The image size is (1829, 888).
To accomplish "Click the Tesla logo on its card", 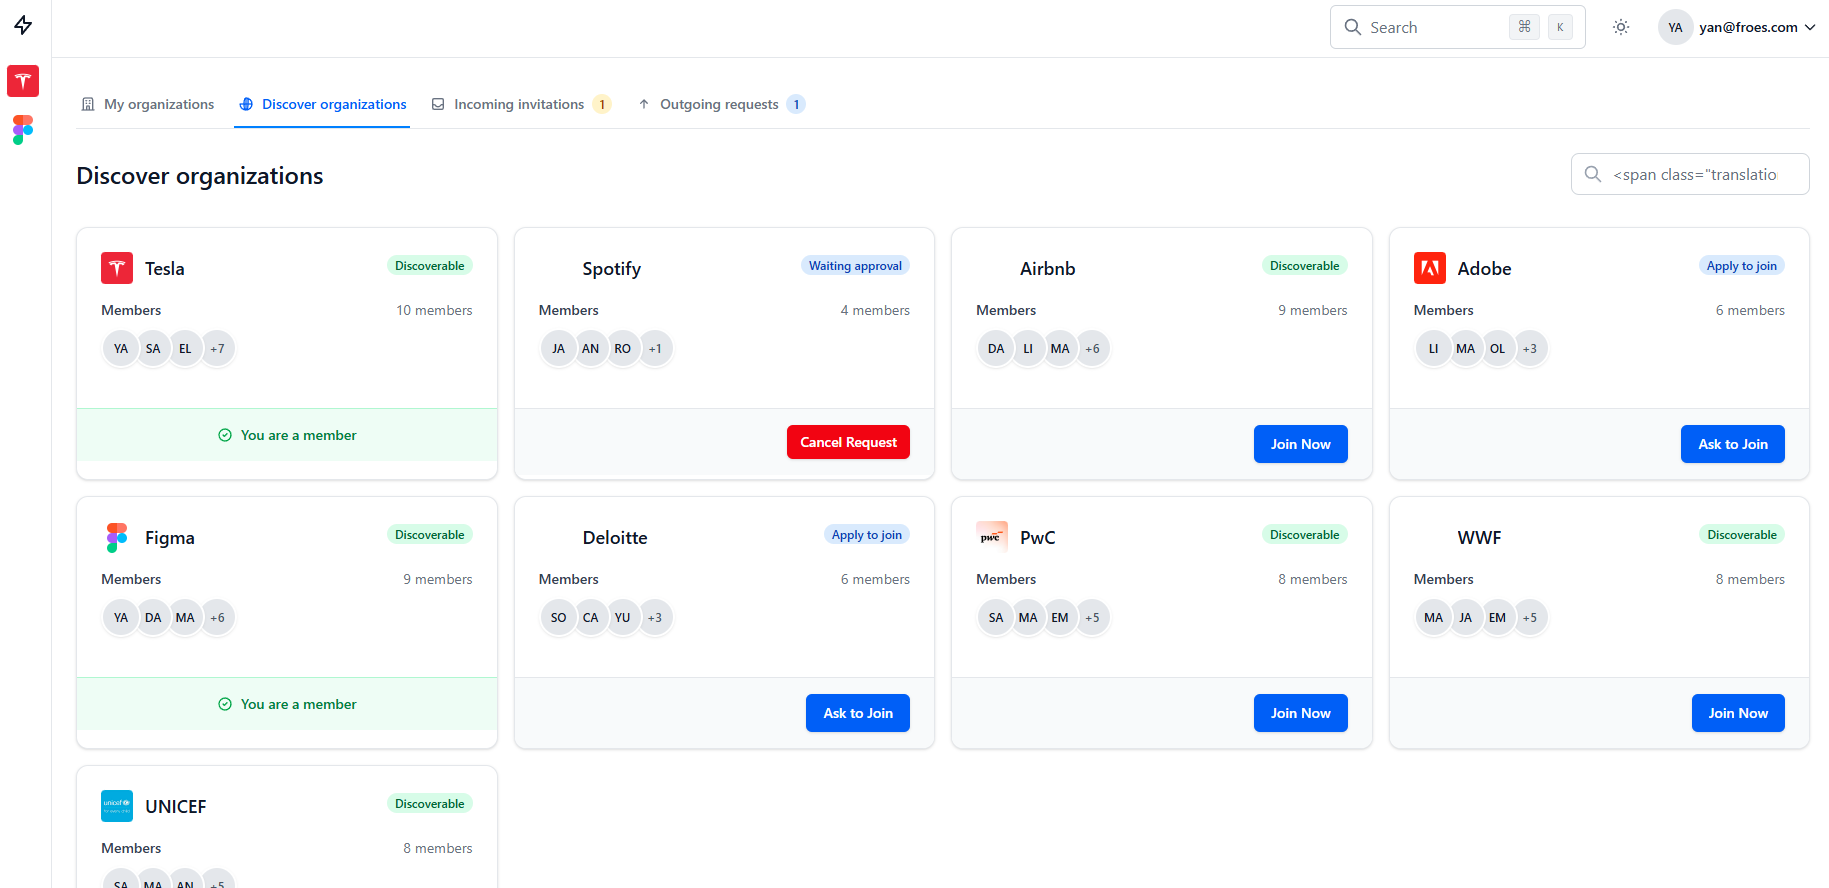I will 117,268.
